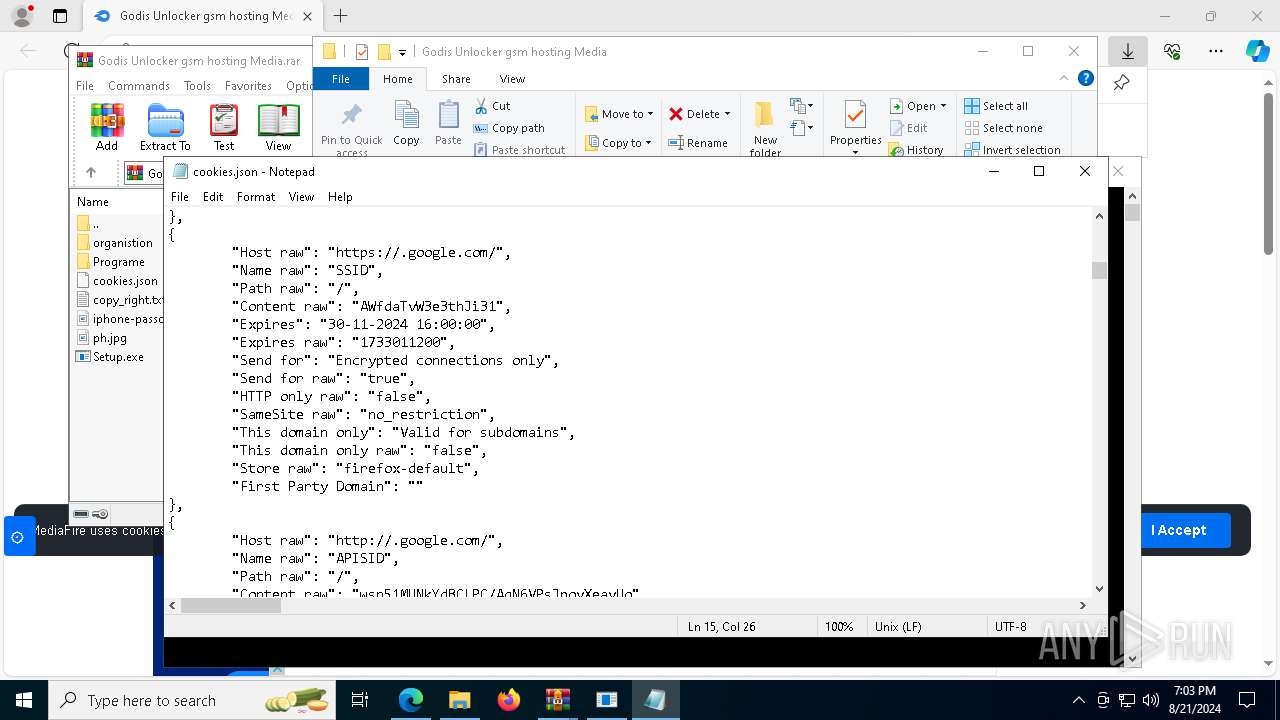Click the pin icon in downloads panel
Screen dimensions: 1280x720
(1121, 83)
